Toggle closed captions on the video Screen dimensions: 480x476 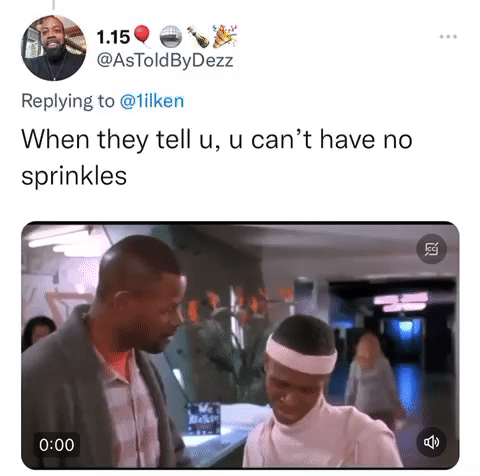click(x=432, y=249)
